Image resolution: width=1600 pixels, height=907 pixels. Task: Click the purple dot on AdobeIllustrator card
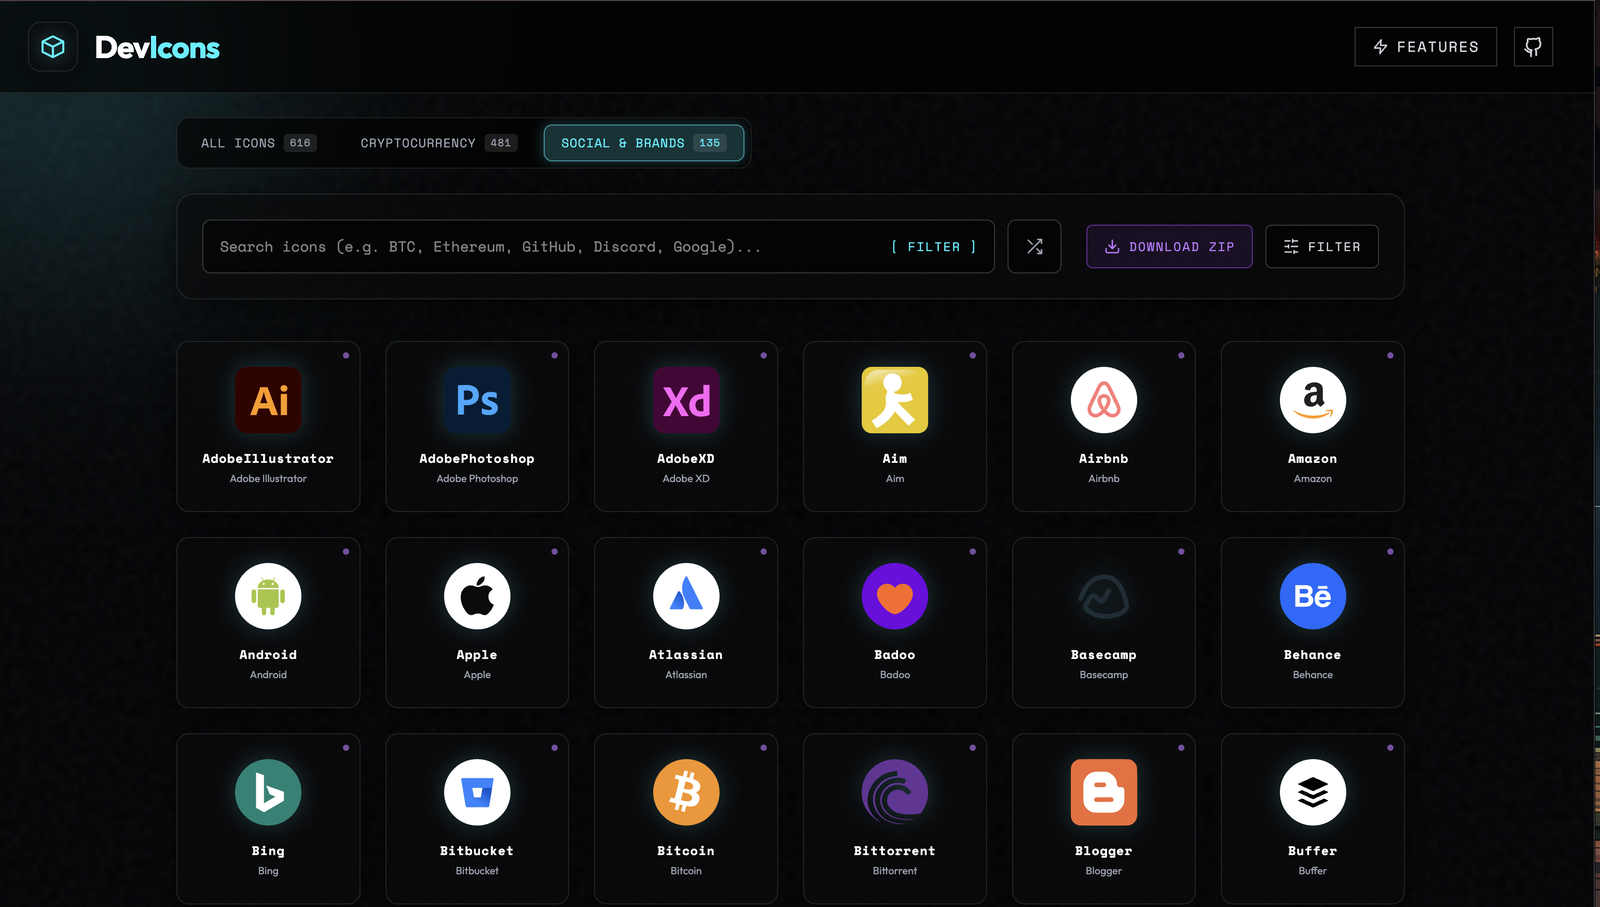click(x=346, y=355)
